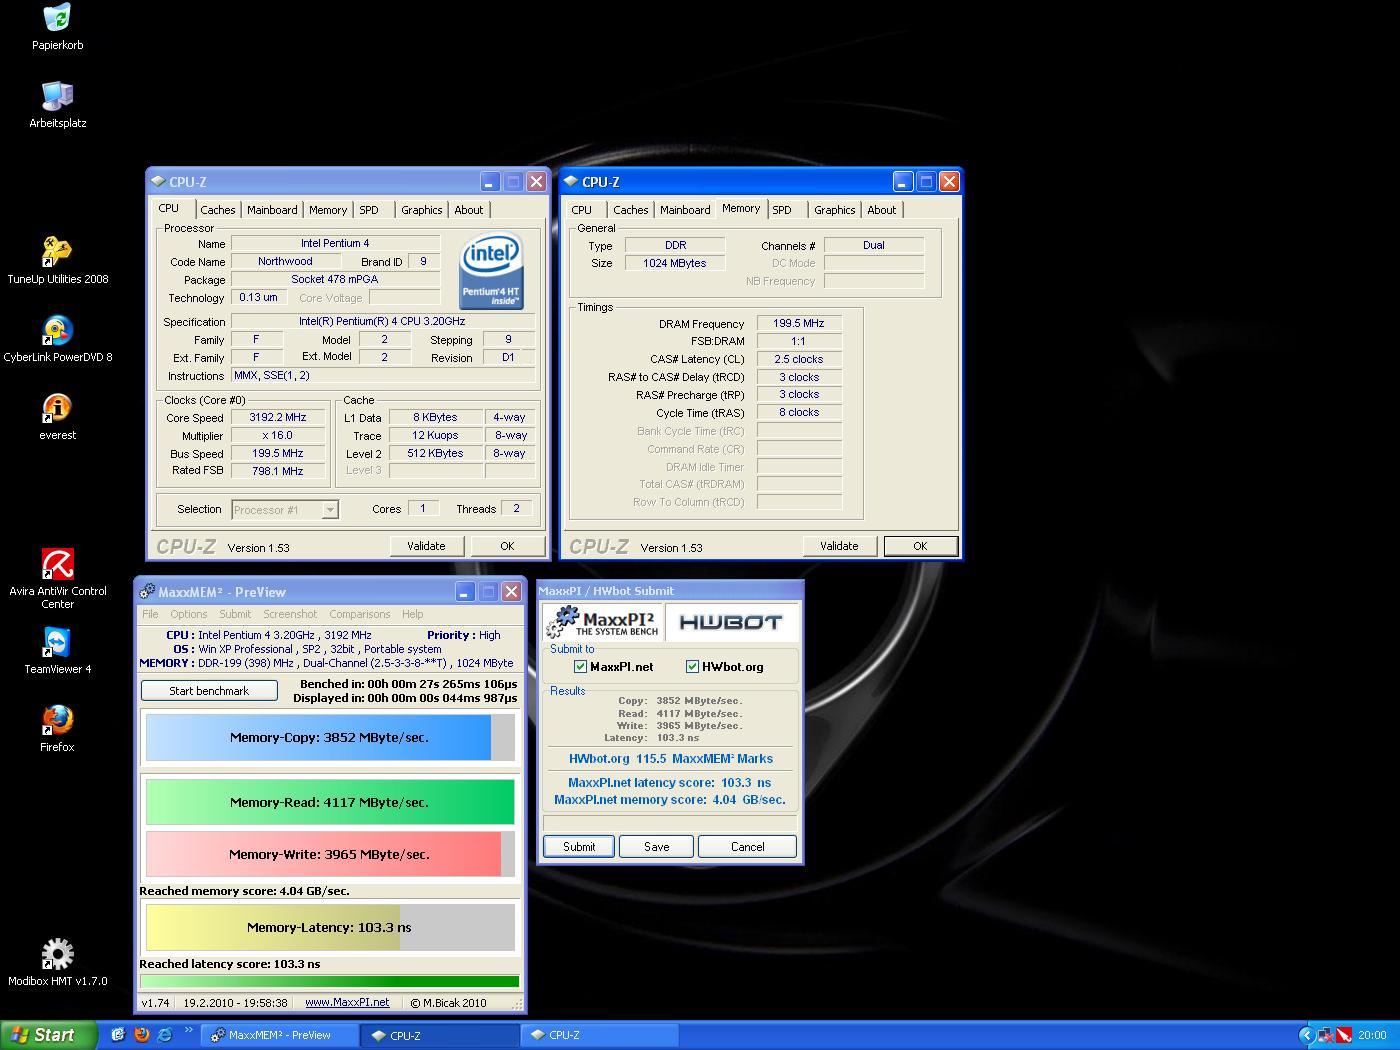Click the MaxxPI² system bench logo
The height and width of the screenshot is (1050, 1400).
[603, 622]
